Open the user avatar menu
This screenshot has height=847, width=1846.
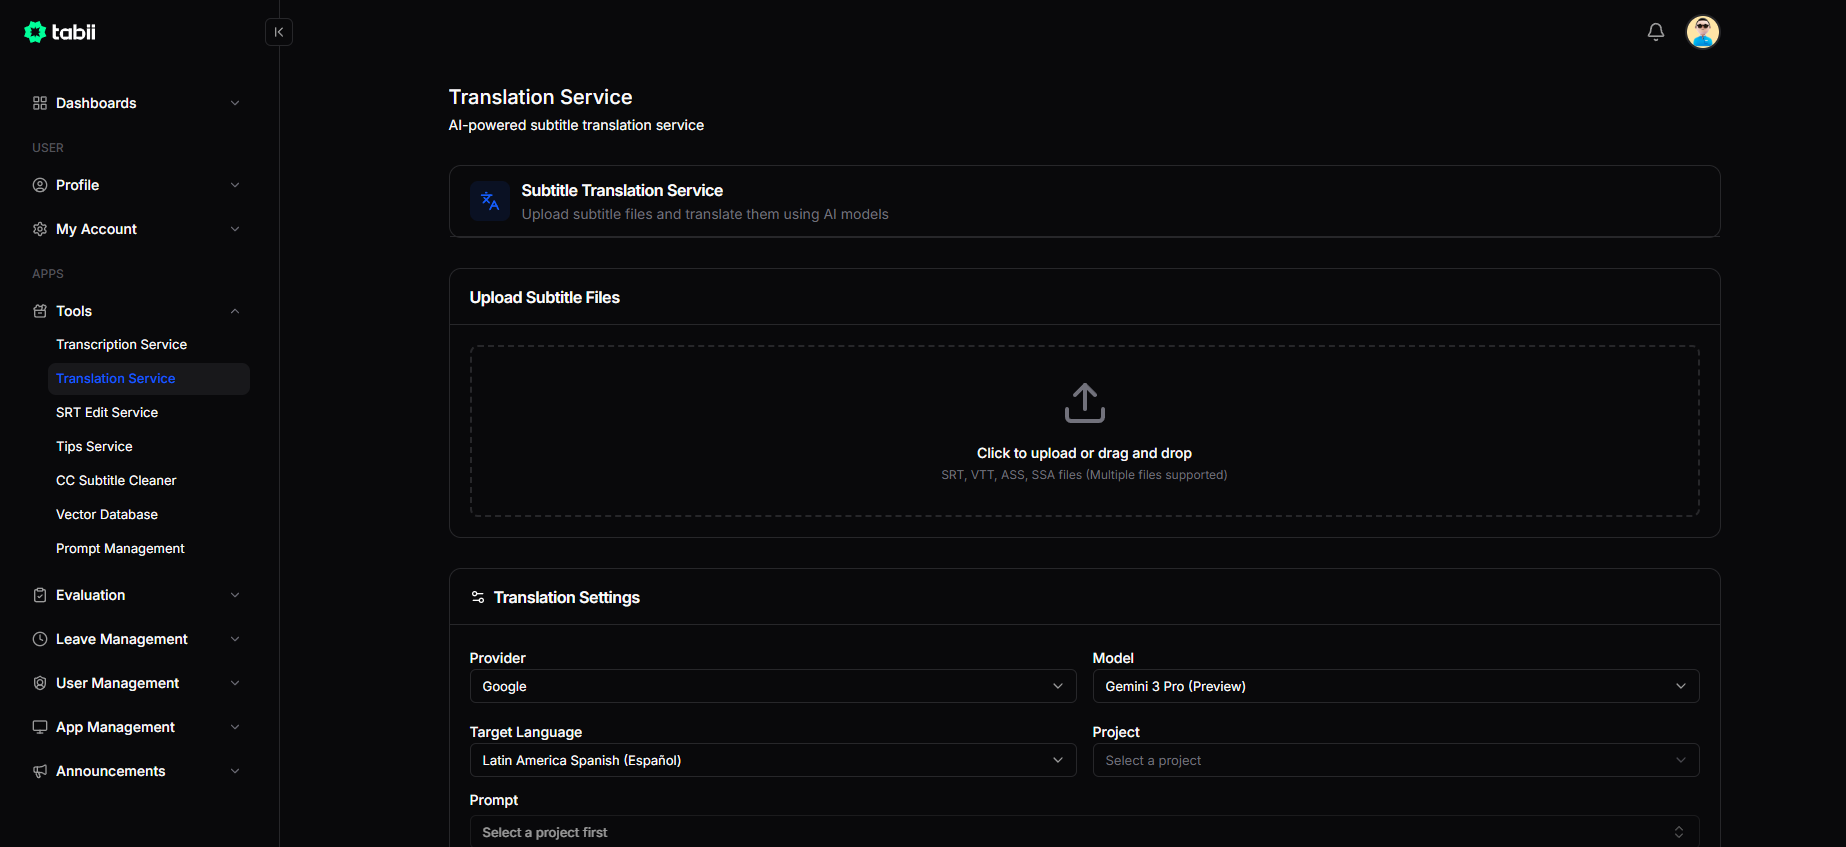coord(1702,32)
